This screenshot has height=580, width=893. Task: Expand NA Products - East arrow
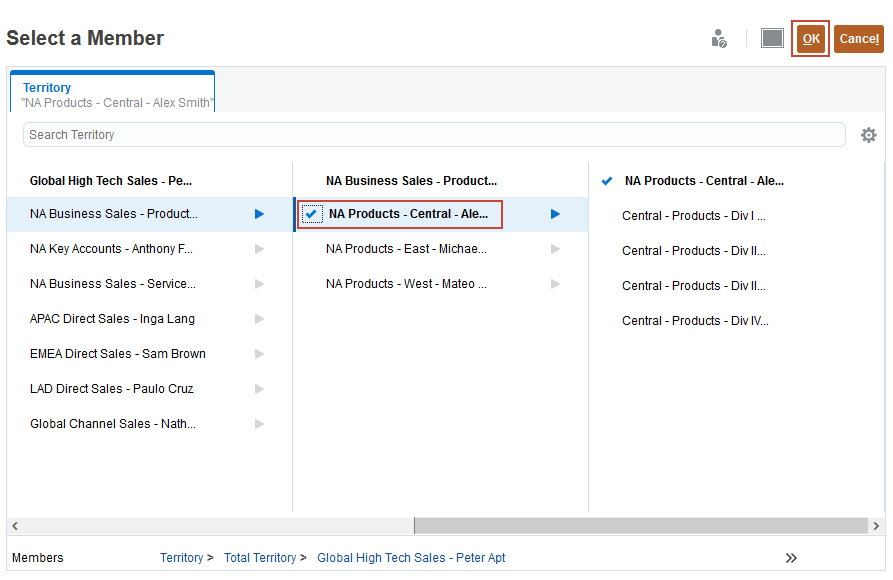pos(555,249)
